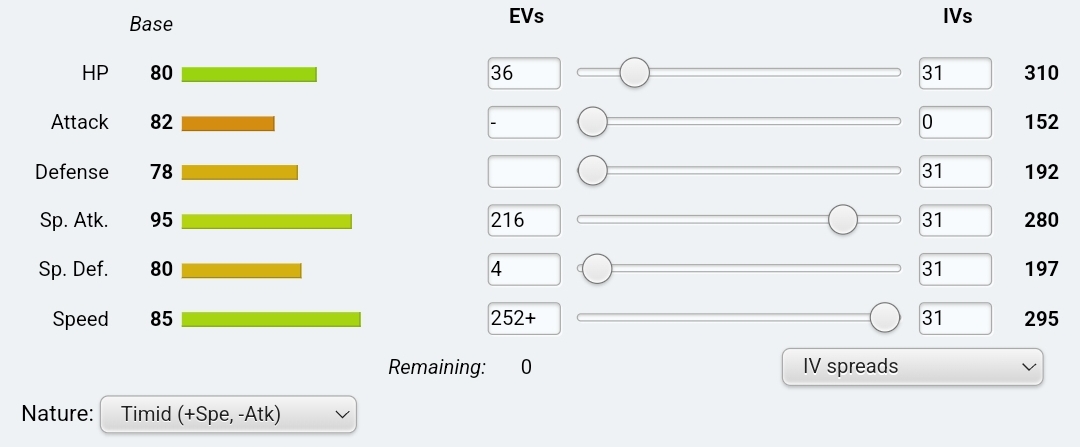Click the Attack EV slider thumb
This screenshot has height=447, width=1080.
593,121
